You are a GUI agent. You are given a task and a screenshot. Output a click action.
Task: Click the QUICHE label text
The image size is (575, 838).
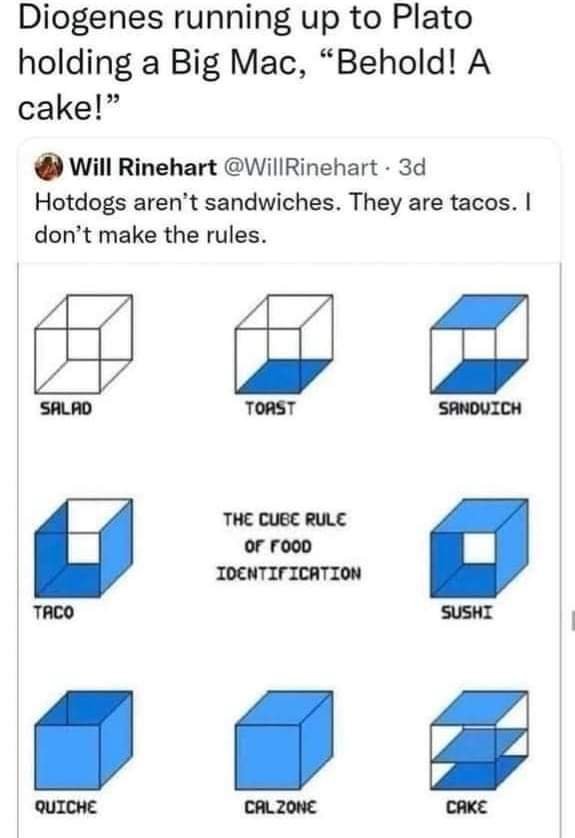point(66,806)
